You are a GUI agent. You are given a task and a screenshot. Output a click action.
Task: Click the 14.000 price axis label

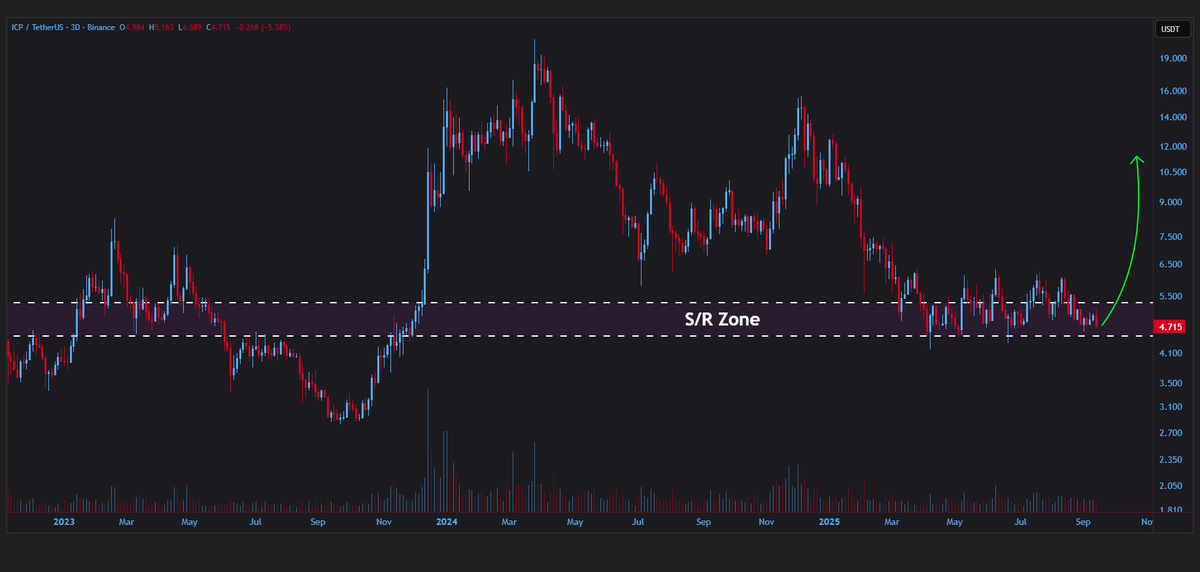(x=1172, y=118)
